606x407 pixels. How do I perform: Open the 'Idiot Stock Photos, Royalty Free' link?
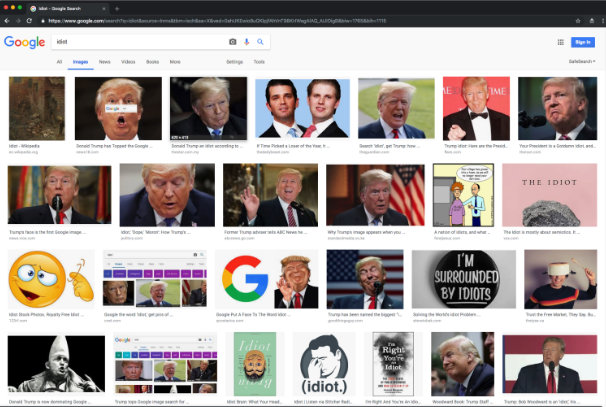point(46,315)
